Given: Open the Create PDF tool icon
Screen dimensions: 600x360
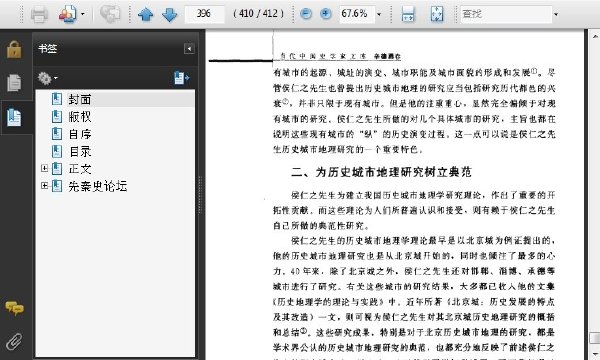Looking at the screenshot, I should [x=67, y=14].
